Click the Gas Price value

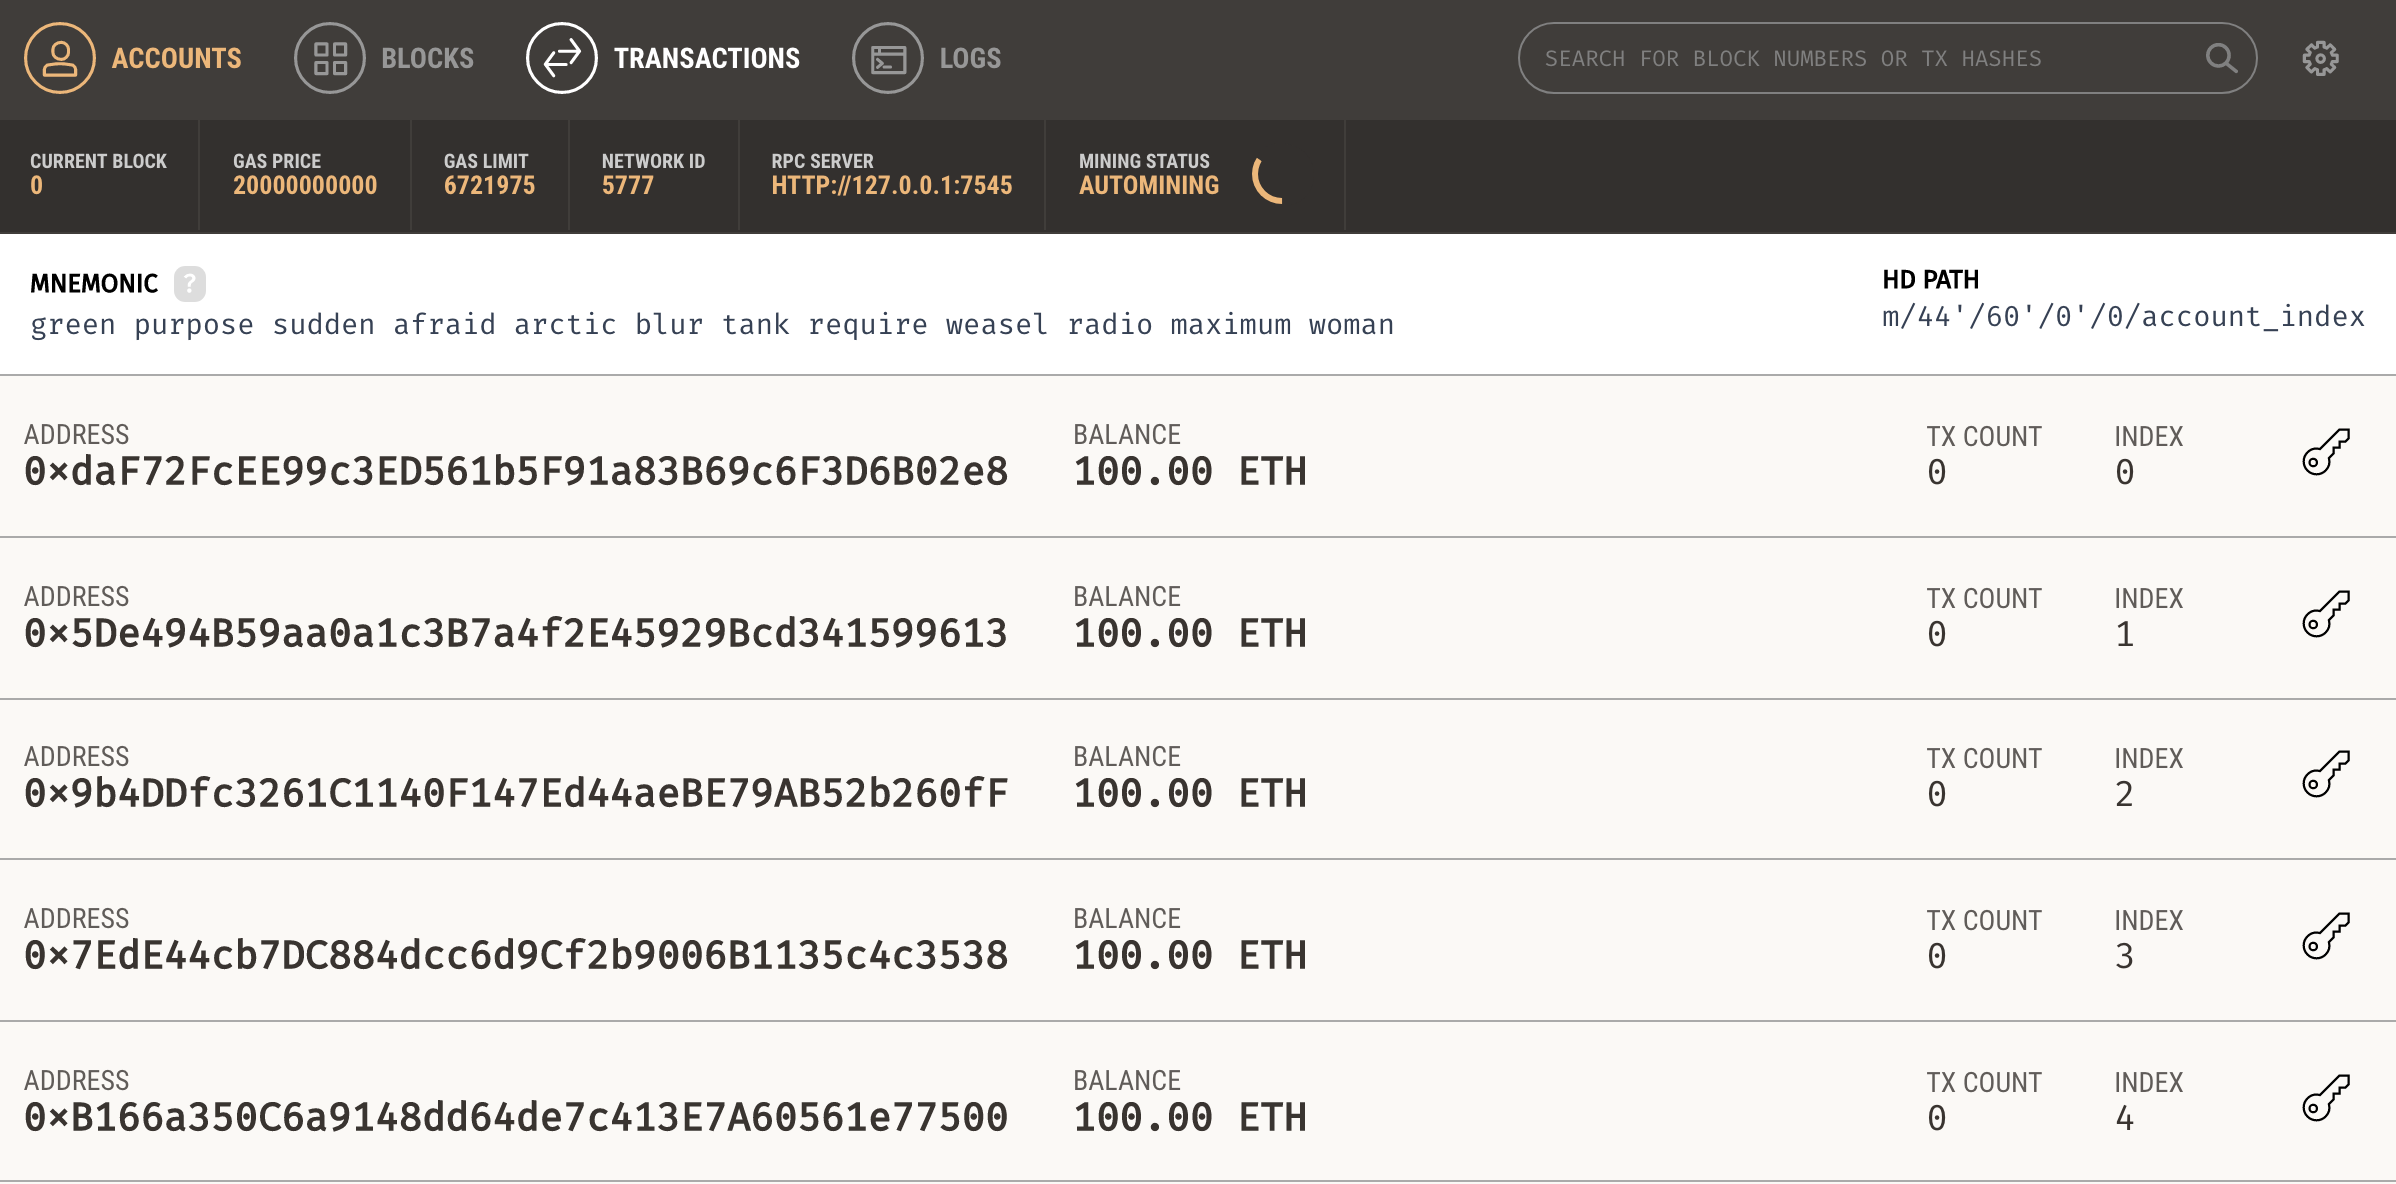pos(304,185)
